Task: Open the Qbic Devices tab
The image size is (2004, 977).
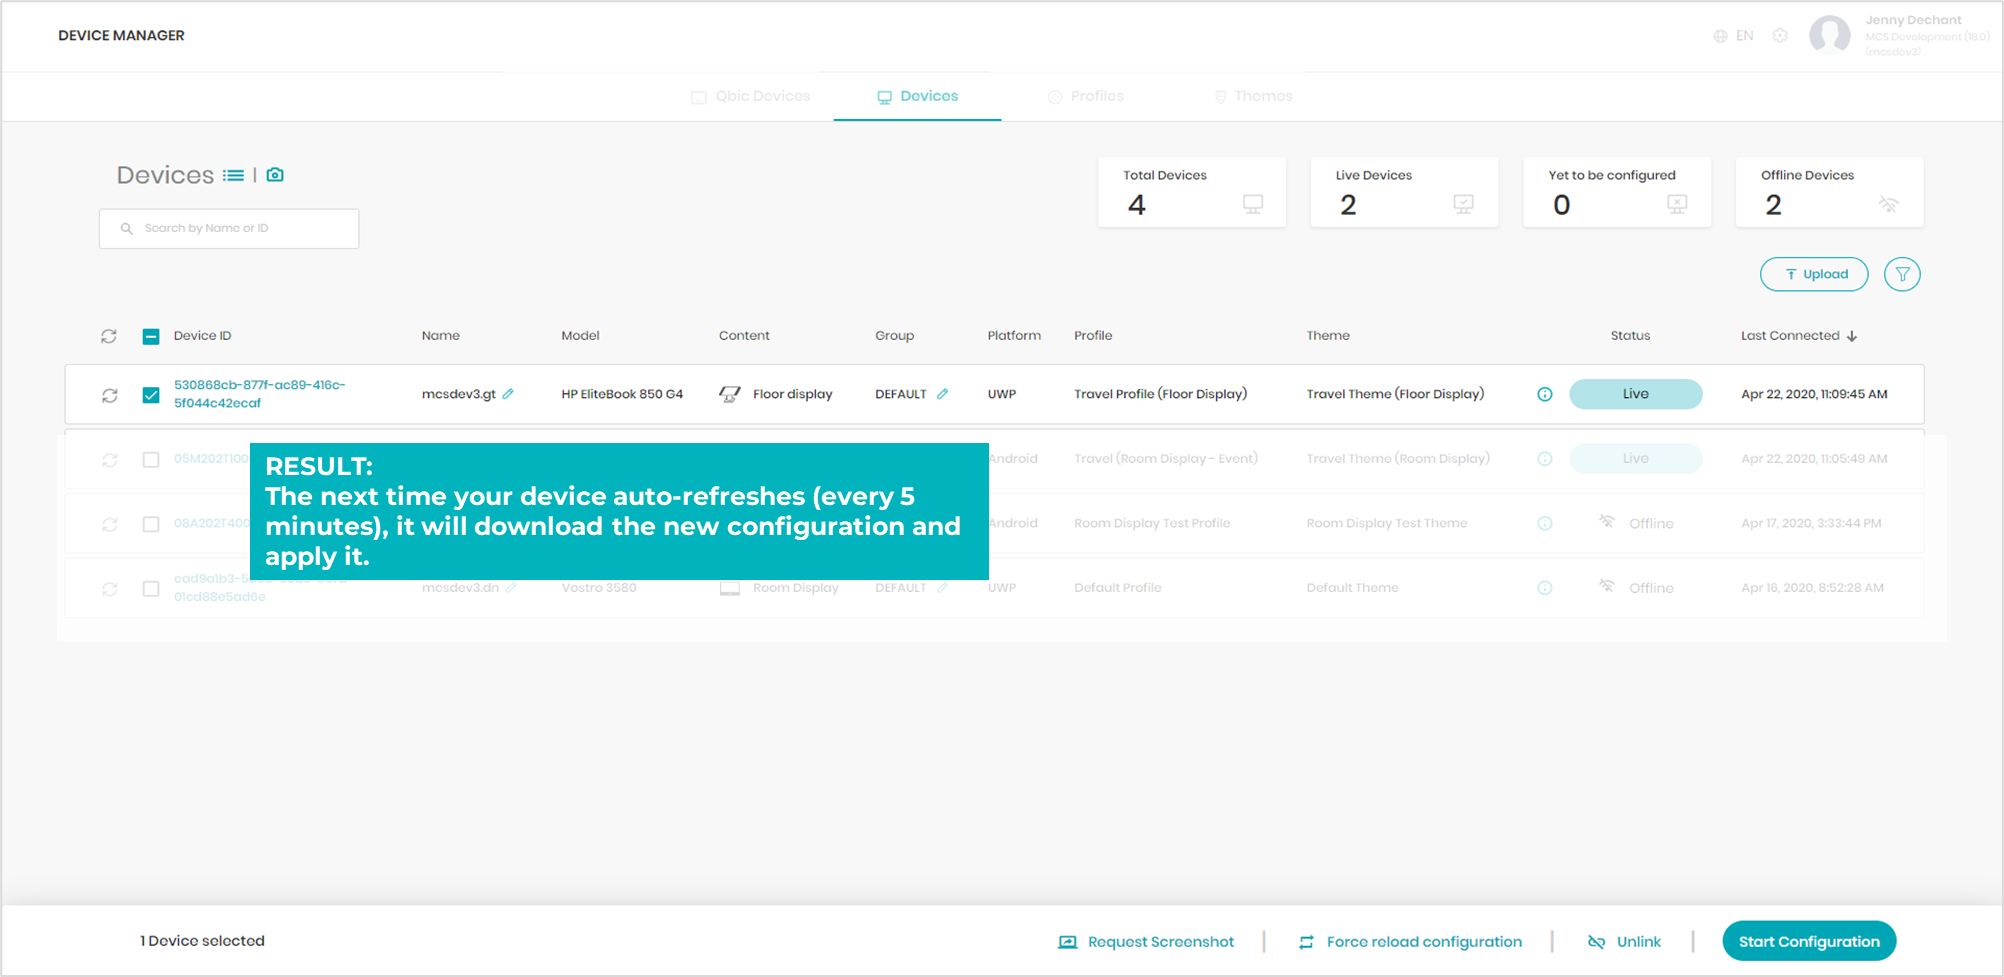Action: click(751, 96)
